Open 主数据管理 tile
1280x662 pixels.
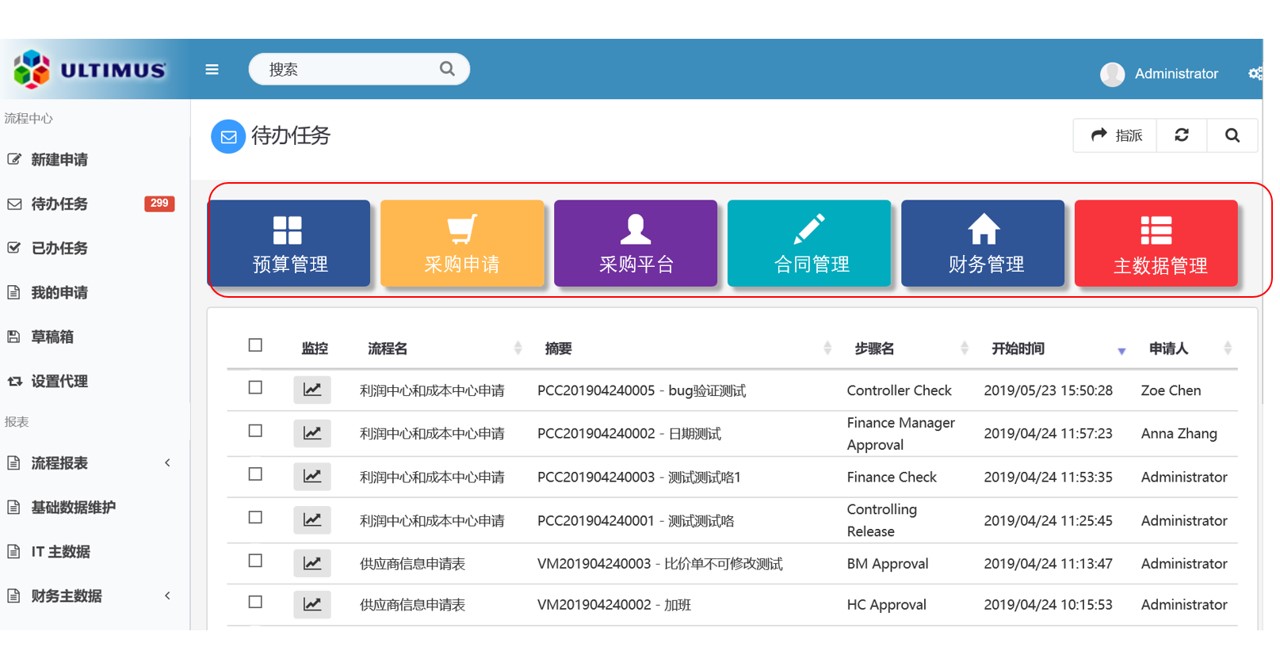coord(1156,243)
